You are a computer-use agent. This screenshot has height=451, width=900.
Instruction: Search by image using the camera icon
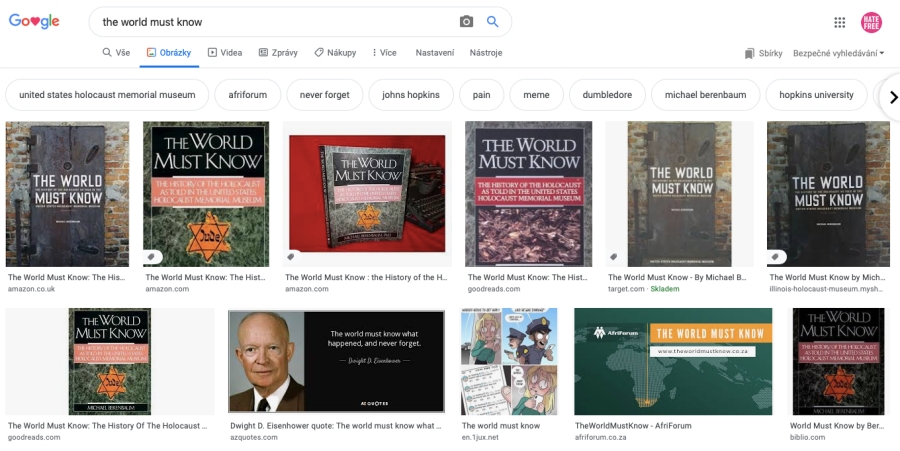(466, 22)
